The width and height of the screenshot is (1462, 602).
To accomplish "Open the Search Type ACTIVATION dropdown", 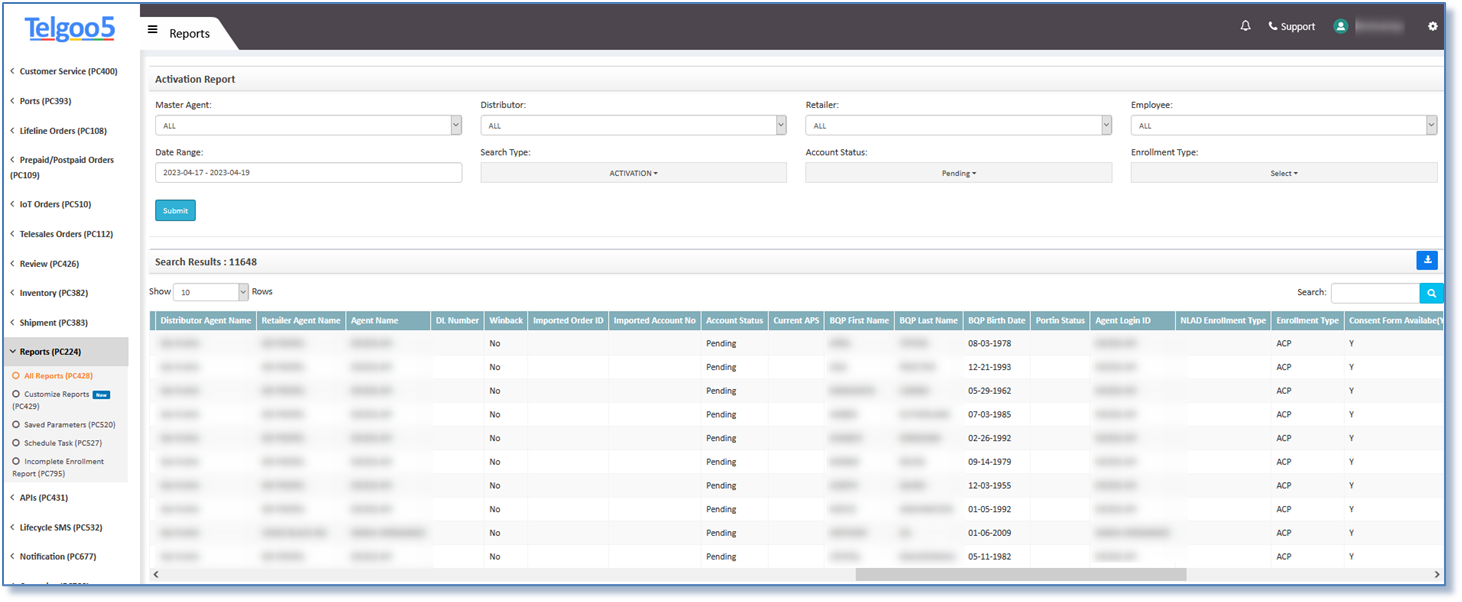I will tap(633, 173).
